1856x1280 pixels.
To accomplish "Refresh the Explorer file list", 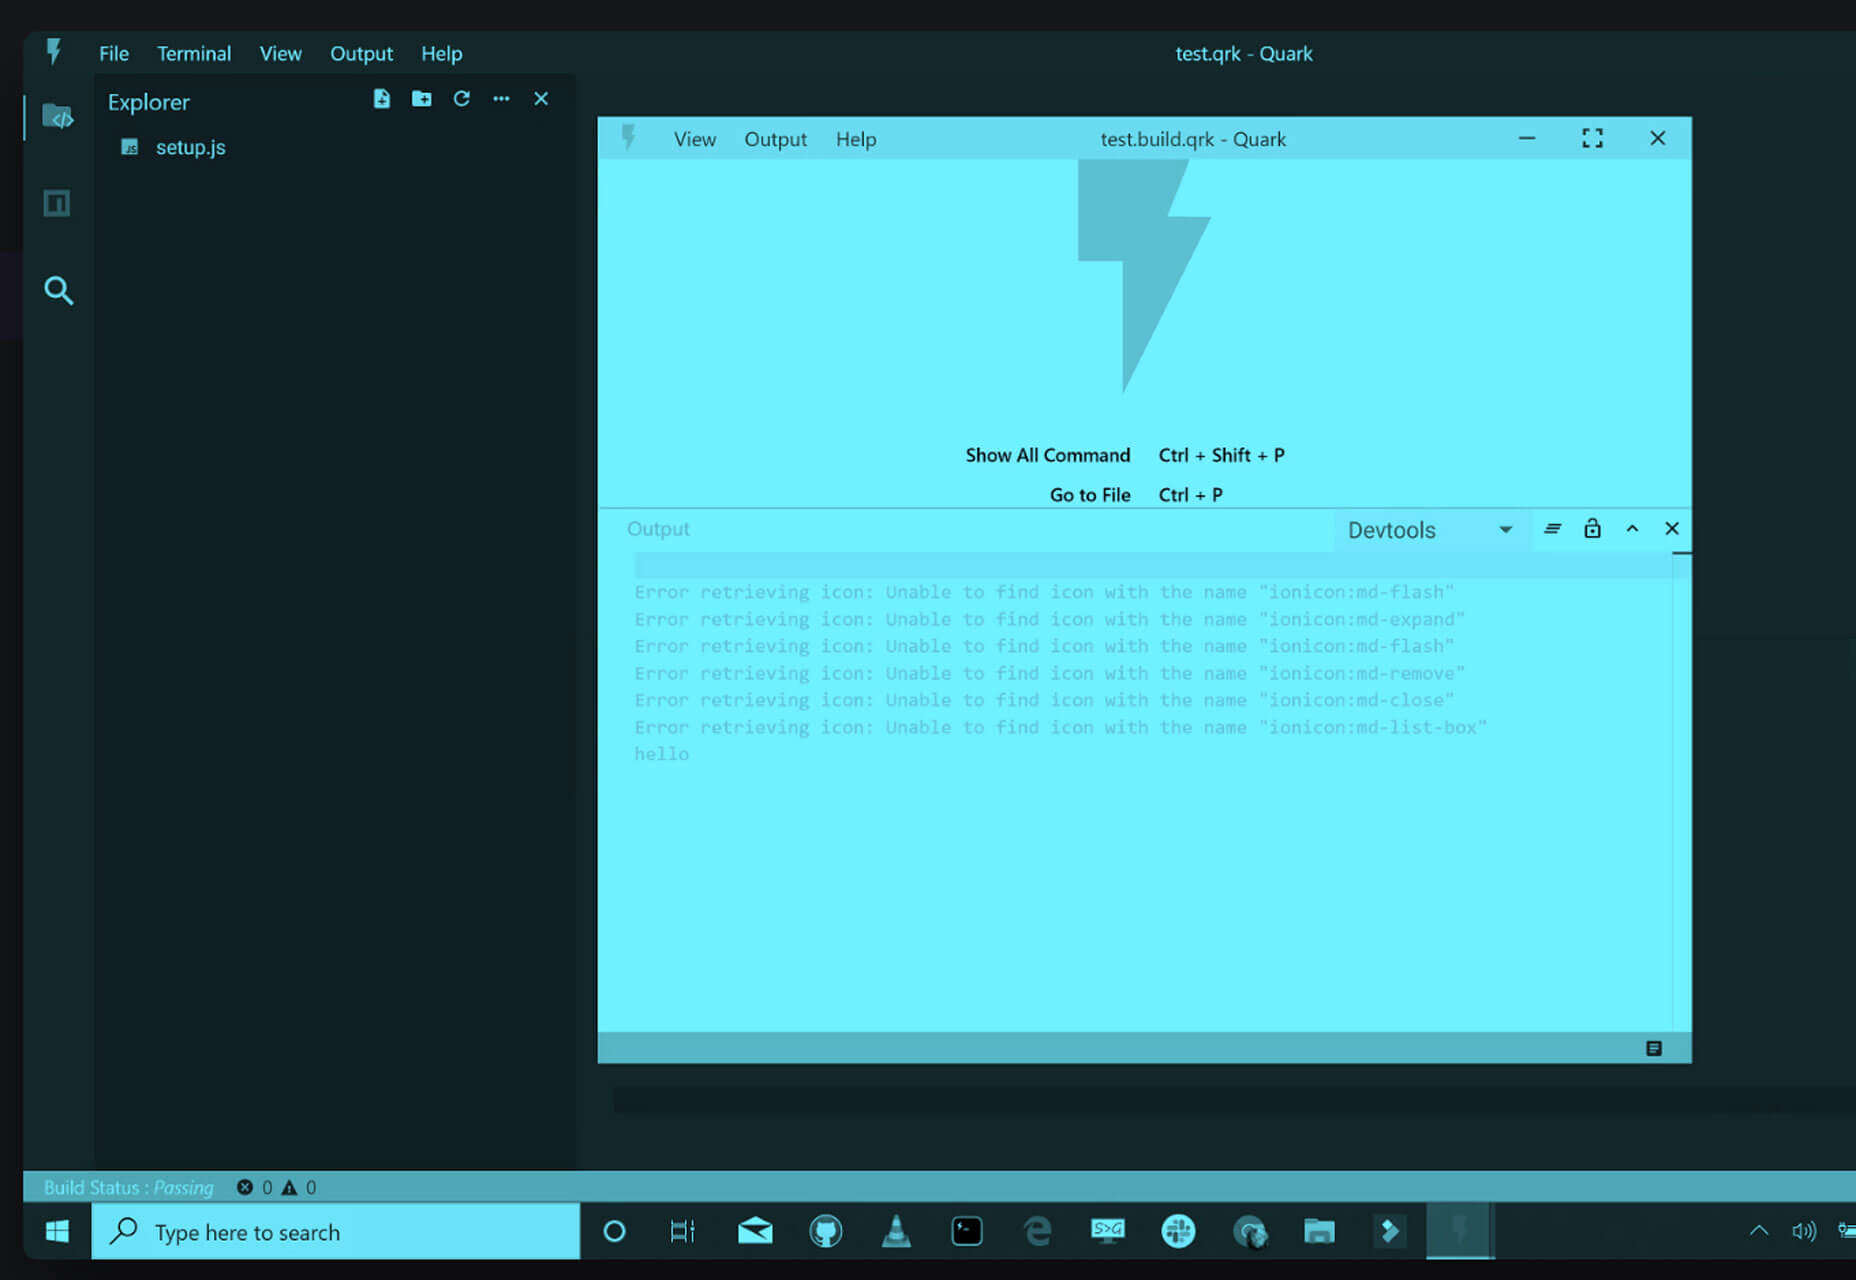I will coord(461,99).
